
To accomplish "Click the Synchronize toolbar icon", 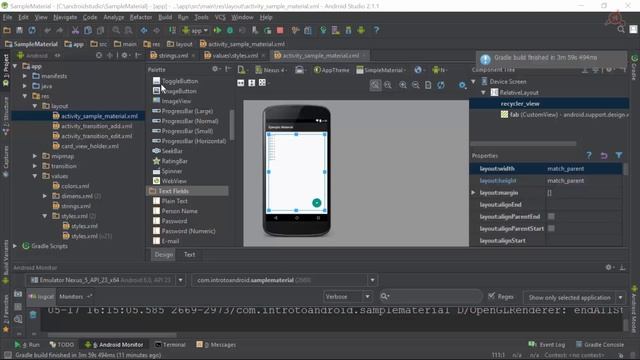I will coord(32,30).
